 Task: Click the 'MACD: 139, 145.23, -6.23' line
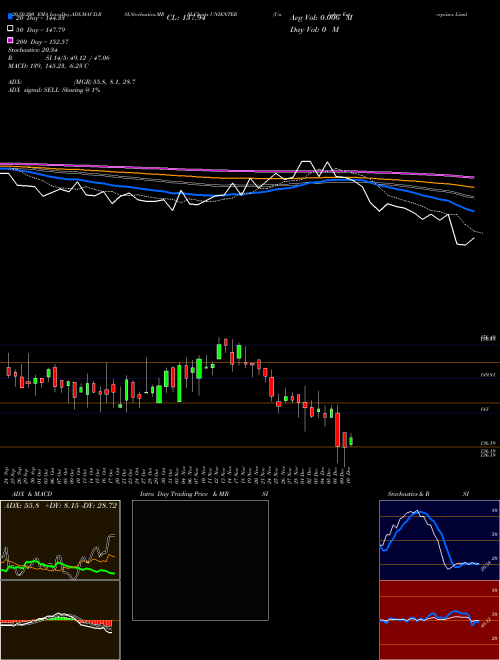48,66
